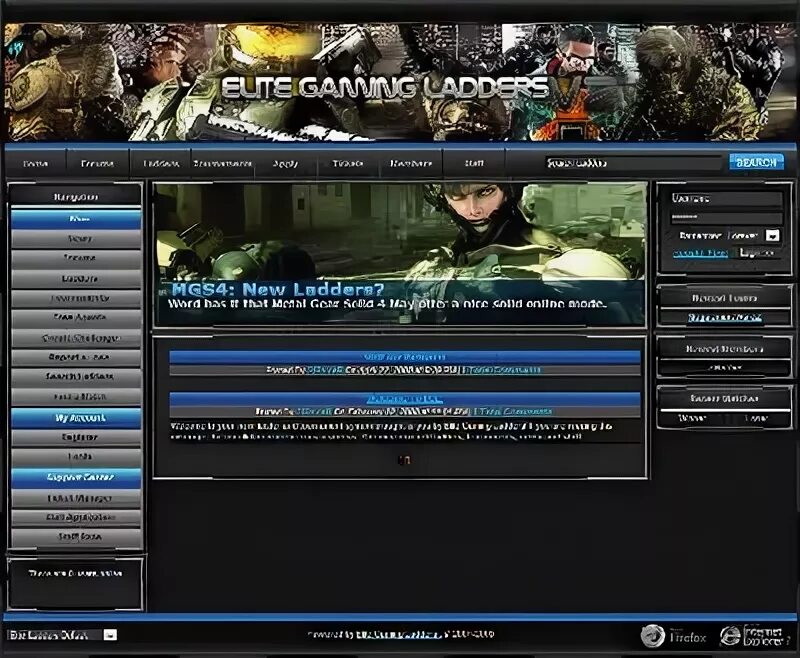The height and width of the screenshot is (658, 800).
Task: Open the Tournaments item in top navigation
Action: click(222, 163)
